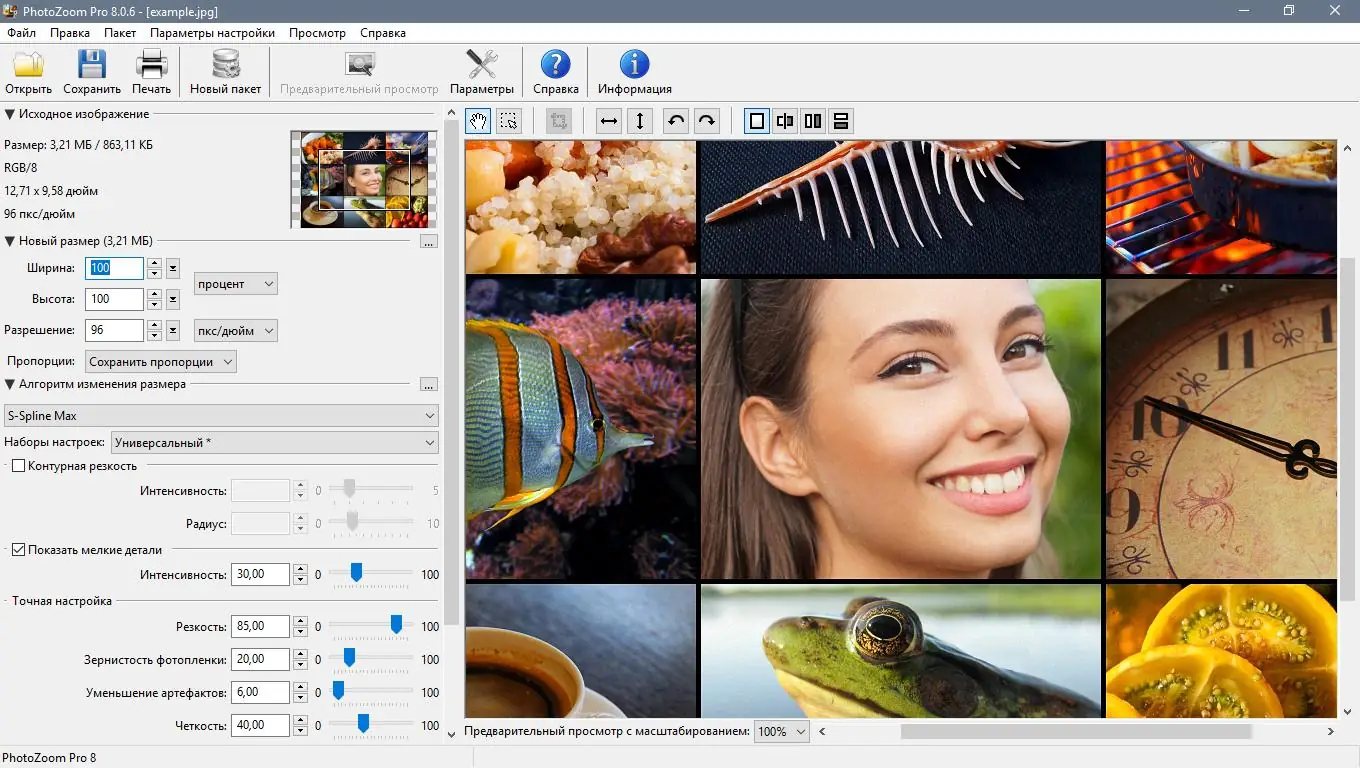Uncheck Показать мелкие детали checkbox
Viewport: 1360px width, 768px height.
[18, 550]
